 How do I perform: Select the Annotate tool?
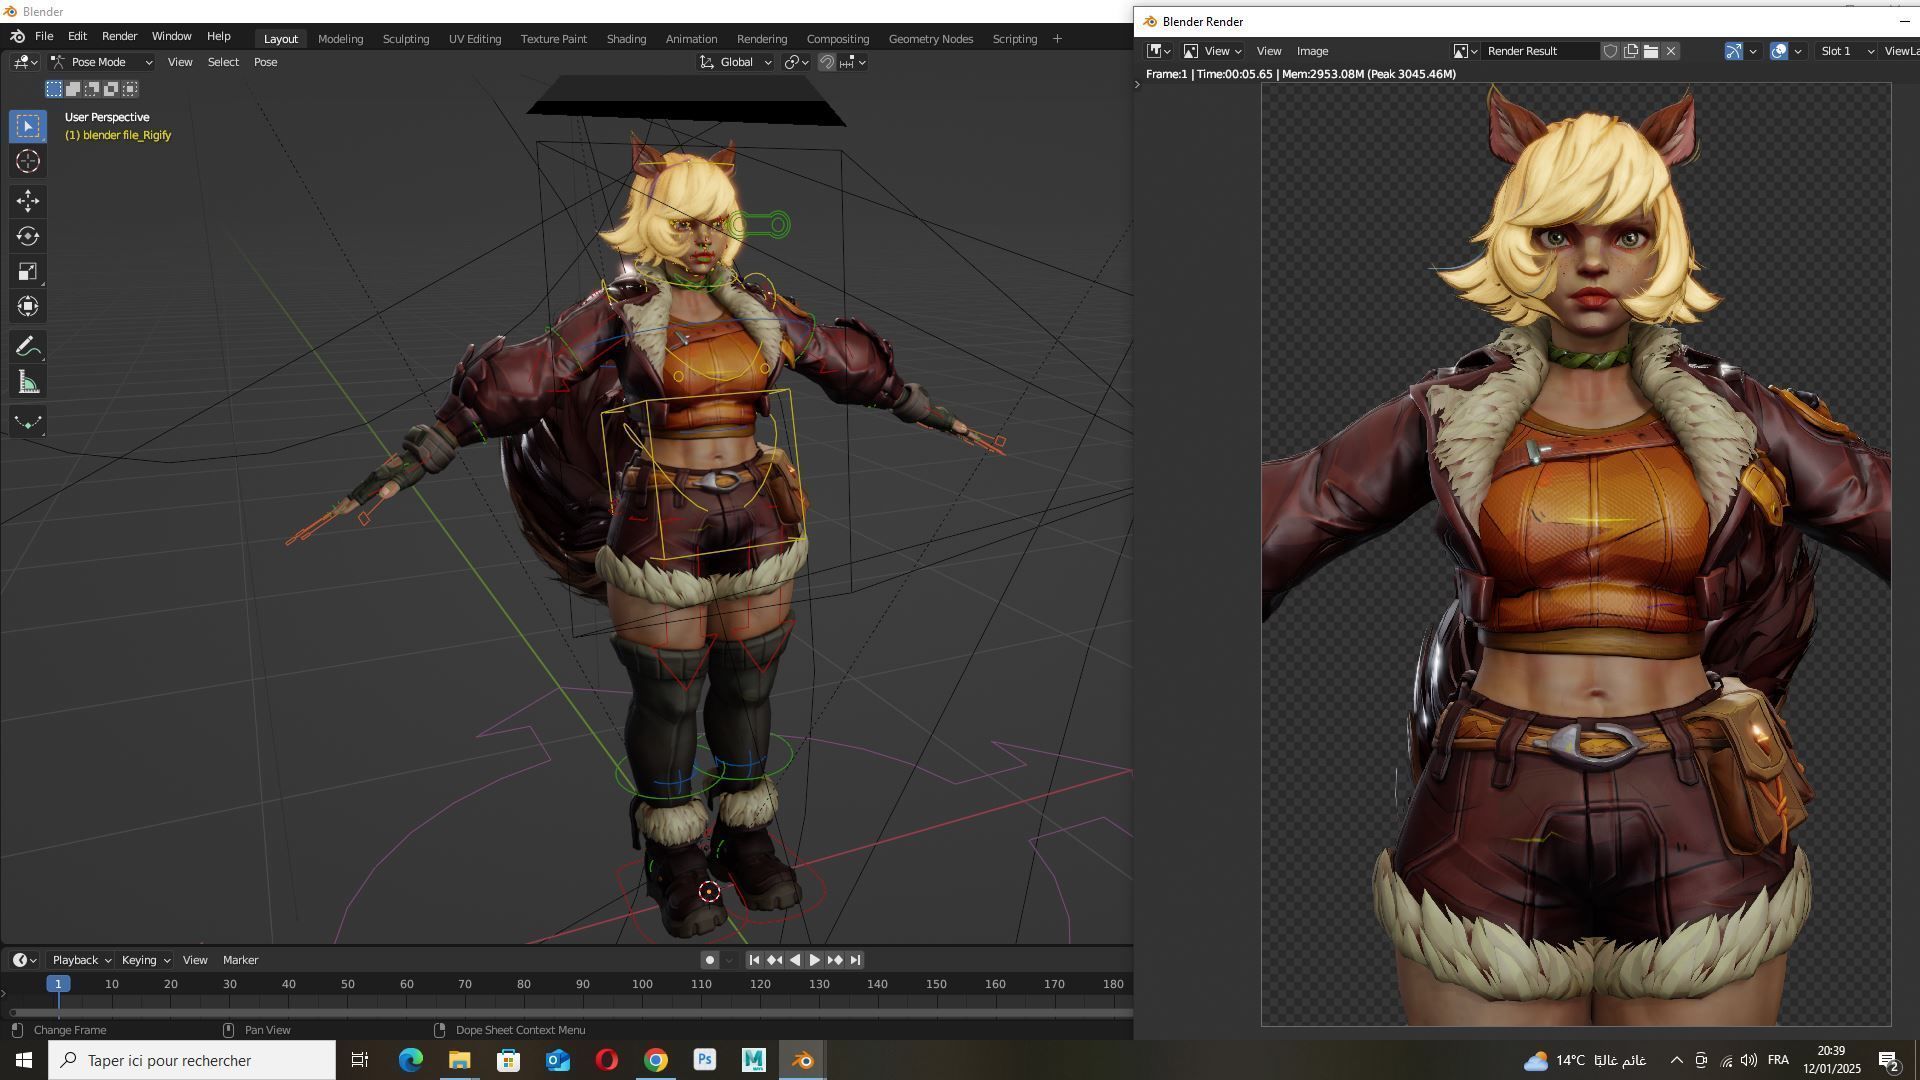(28, 347)
